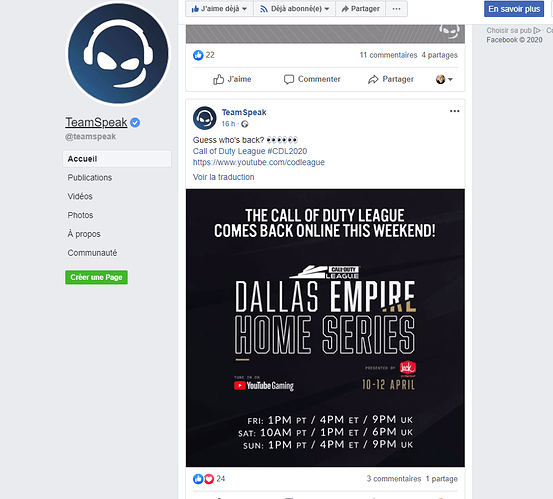The width and height of the screenshot is (553, 499).
Task: Click the Partager arrow under the first post
Action: (x=373, y=79)
